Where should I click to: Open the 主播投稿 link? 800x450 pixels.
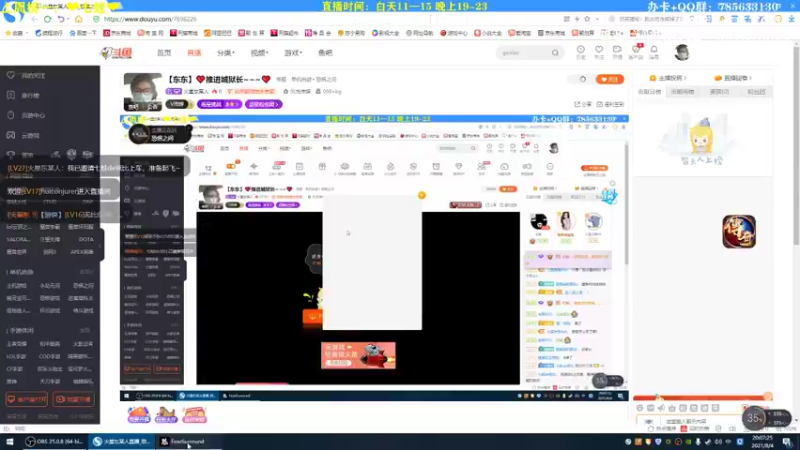(x=667, y=78)
